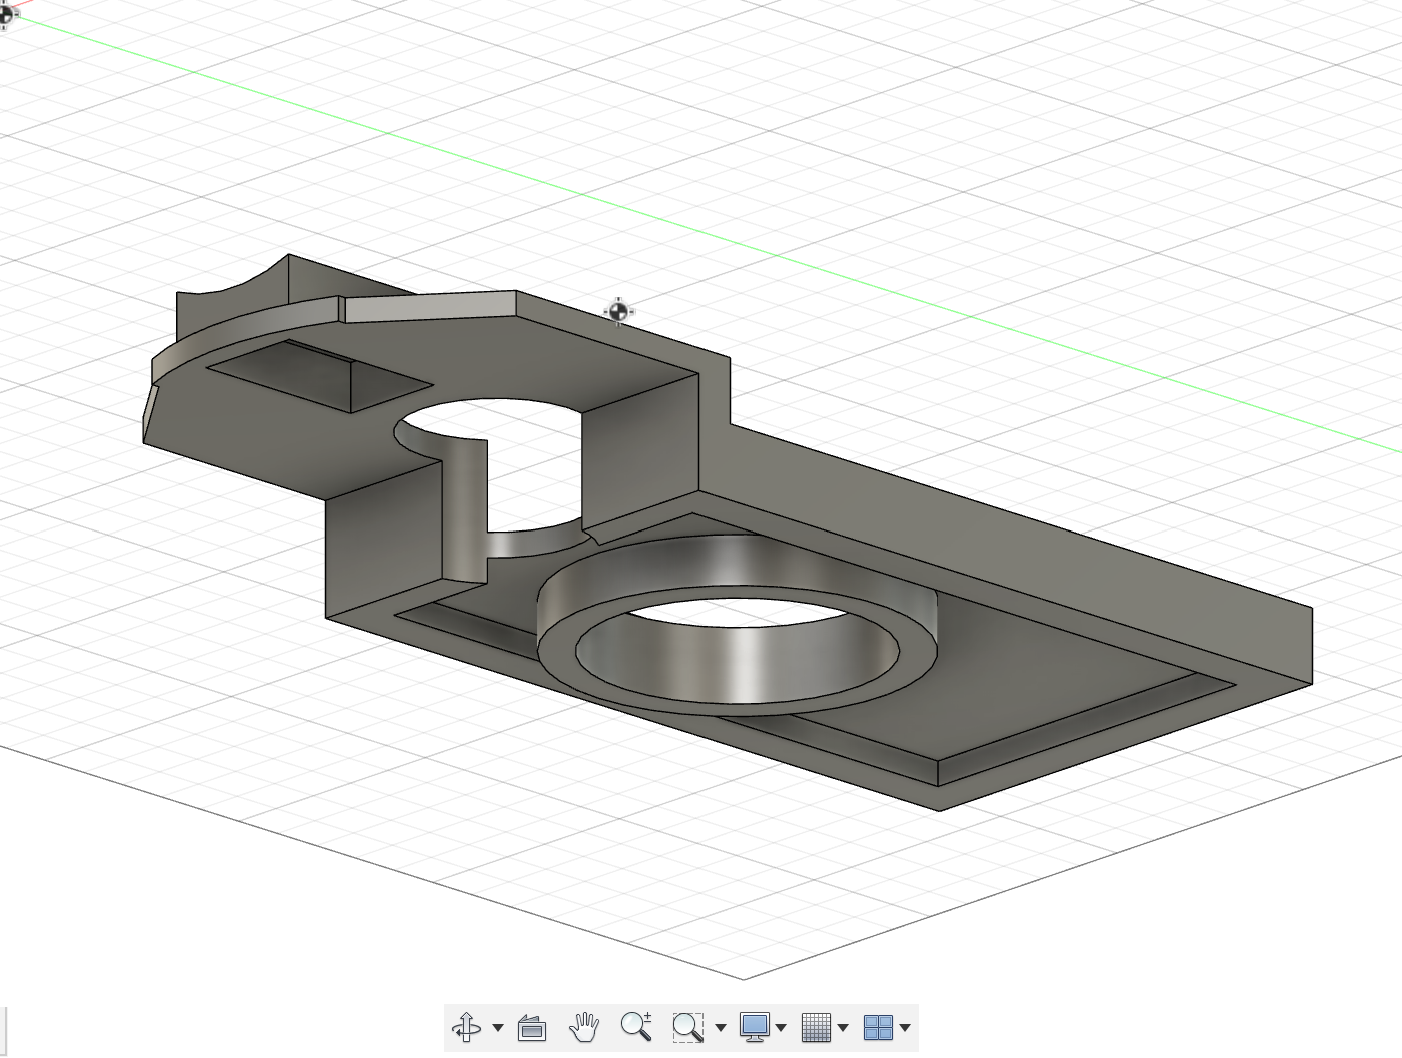Screen dimensions: 1402x1058
Task: Click the origin point marker
Action: click(5, 14)
